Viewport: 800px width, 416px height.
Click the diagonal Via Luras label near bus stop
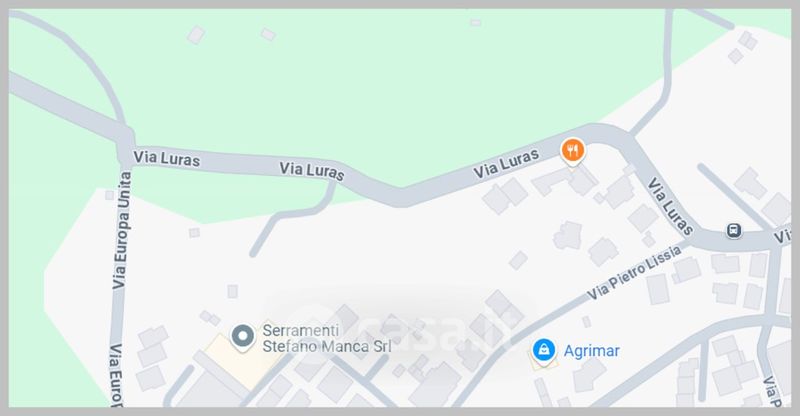[670, 206]
